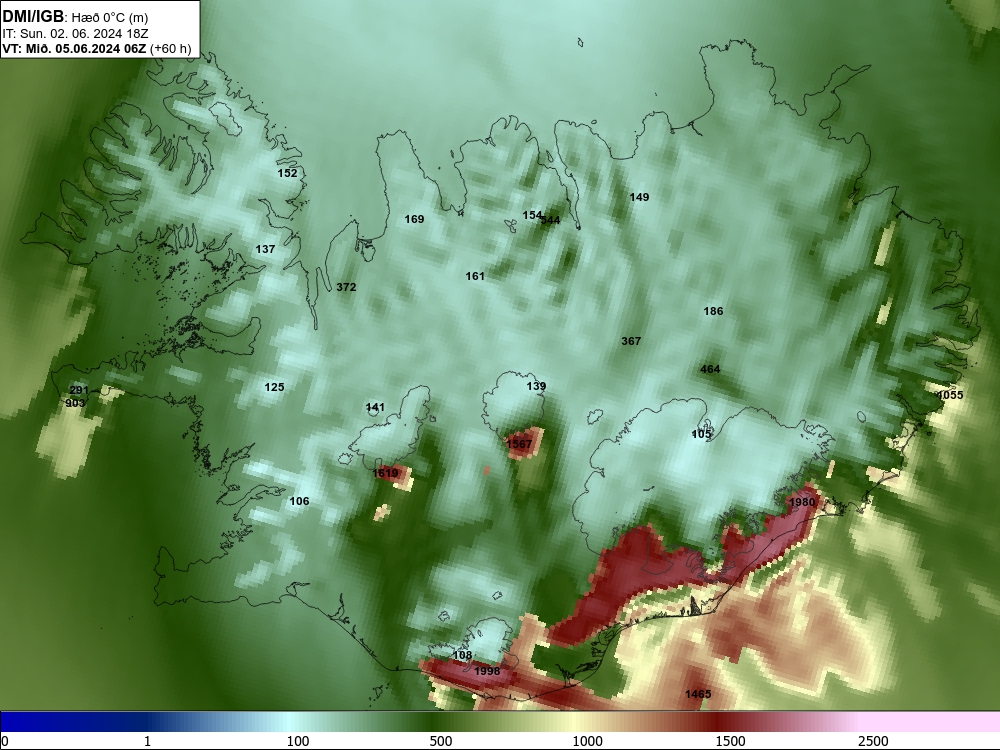Click the map value 154

point(531,215)
